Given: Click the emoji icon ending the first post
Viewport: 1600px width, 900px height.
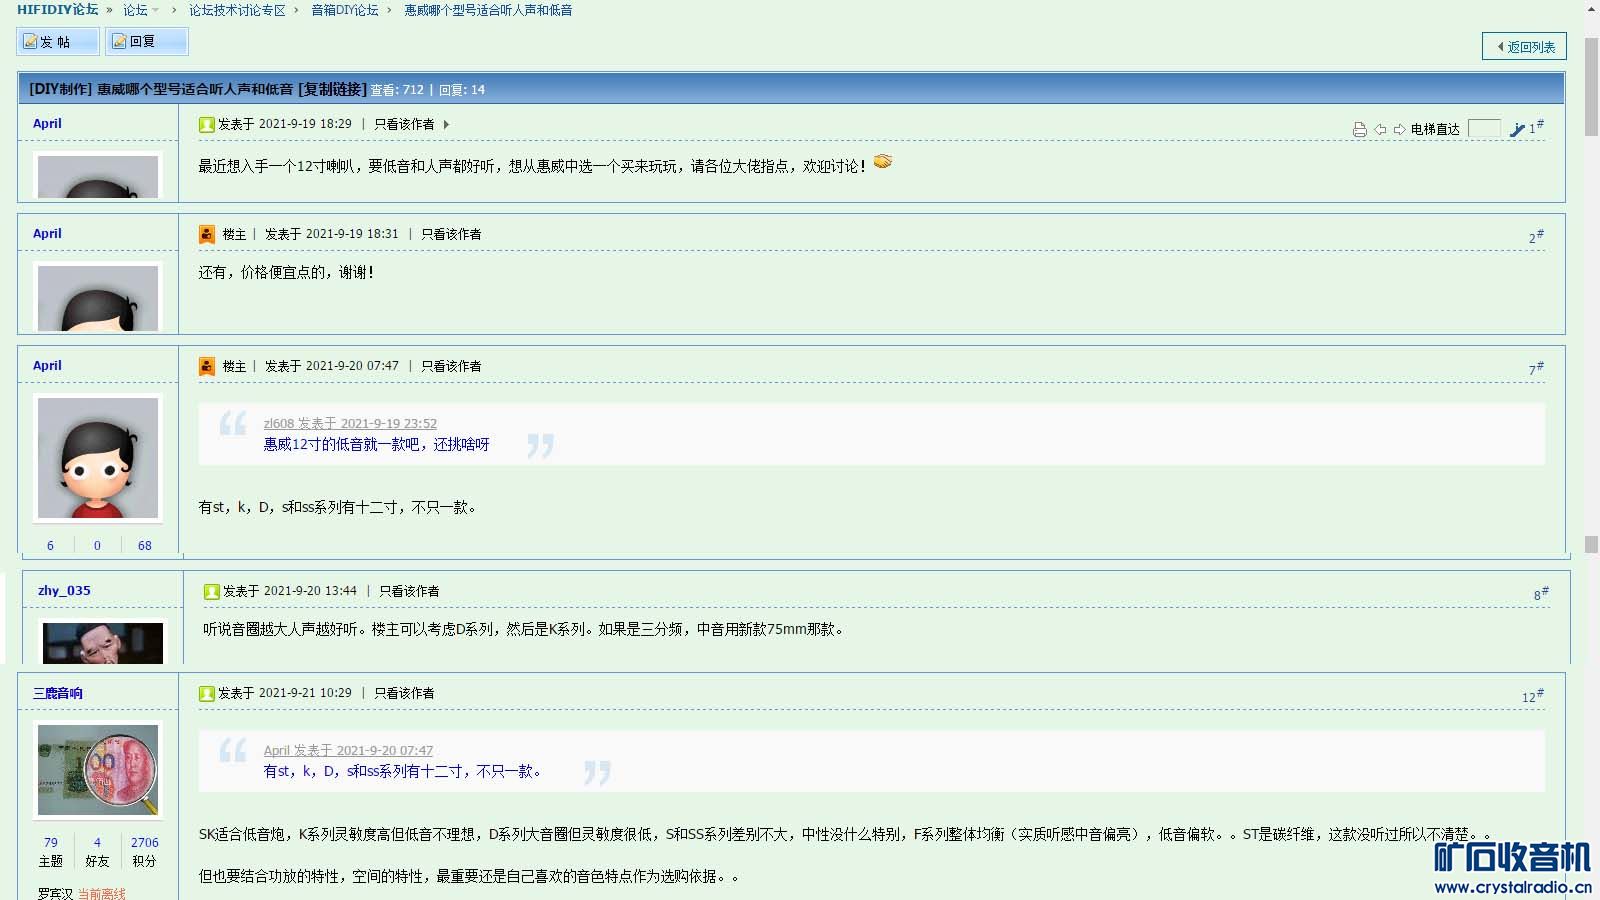Looking at the screenshot, I should point(883,161).
